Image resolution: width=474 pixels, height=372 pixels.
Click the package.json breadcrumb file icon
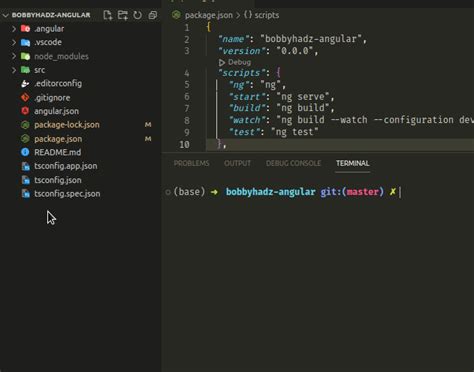pos(176,15)
